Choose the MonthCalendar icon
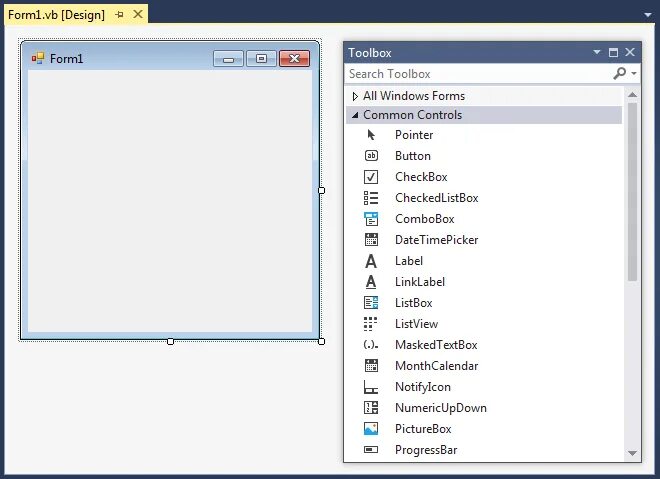The height and width of the screenshot is (479, 660). coord(371,365)
